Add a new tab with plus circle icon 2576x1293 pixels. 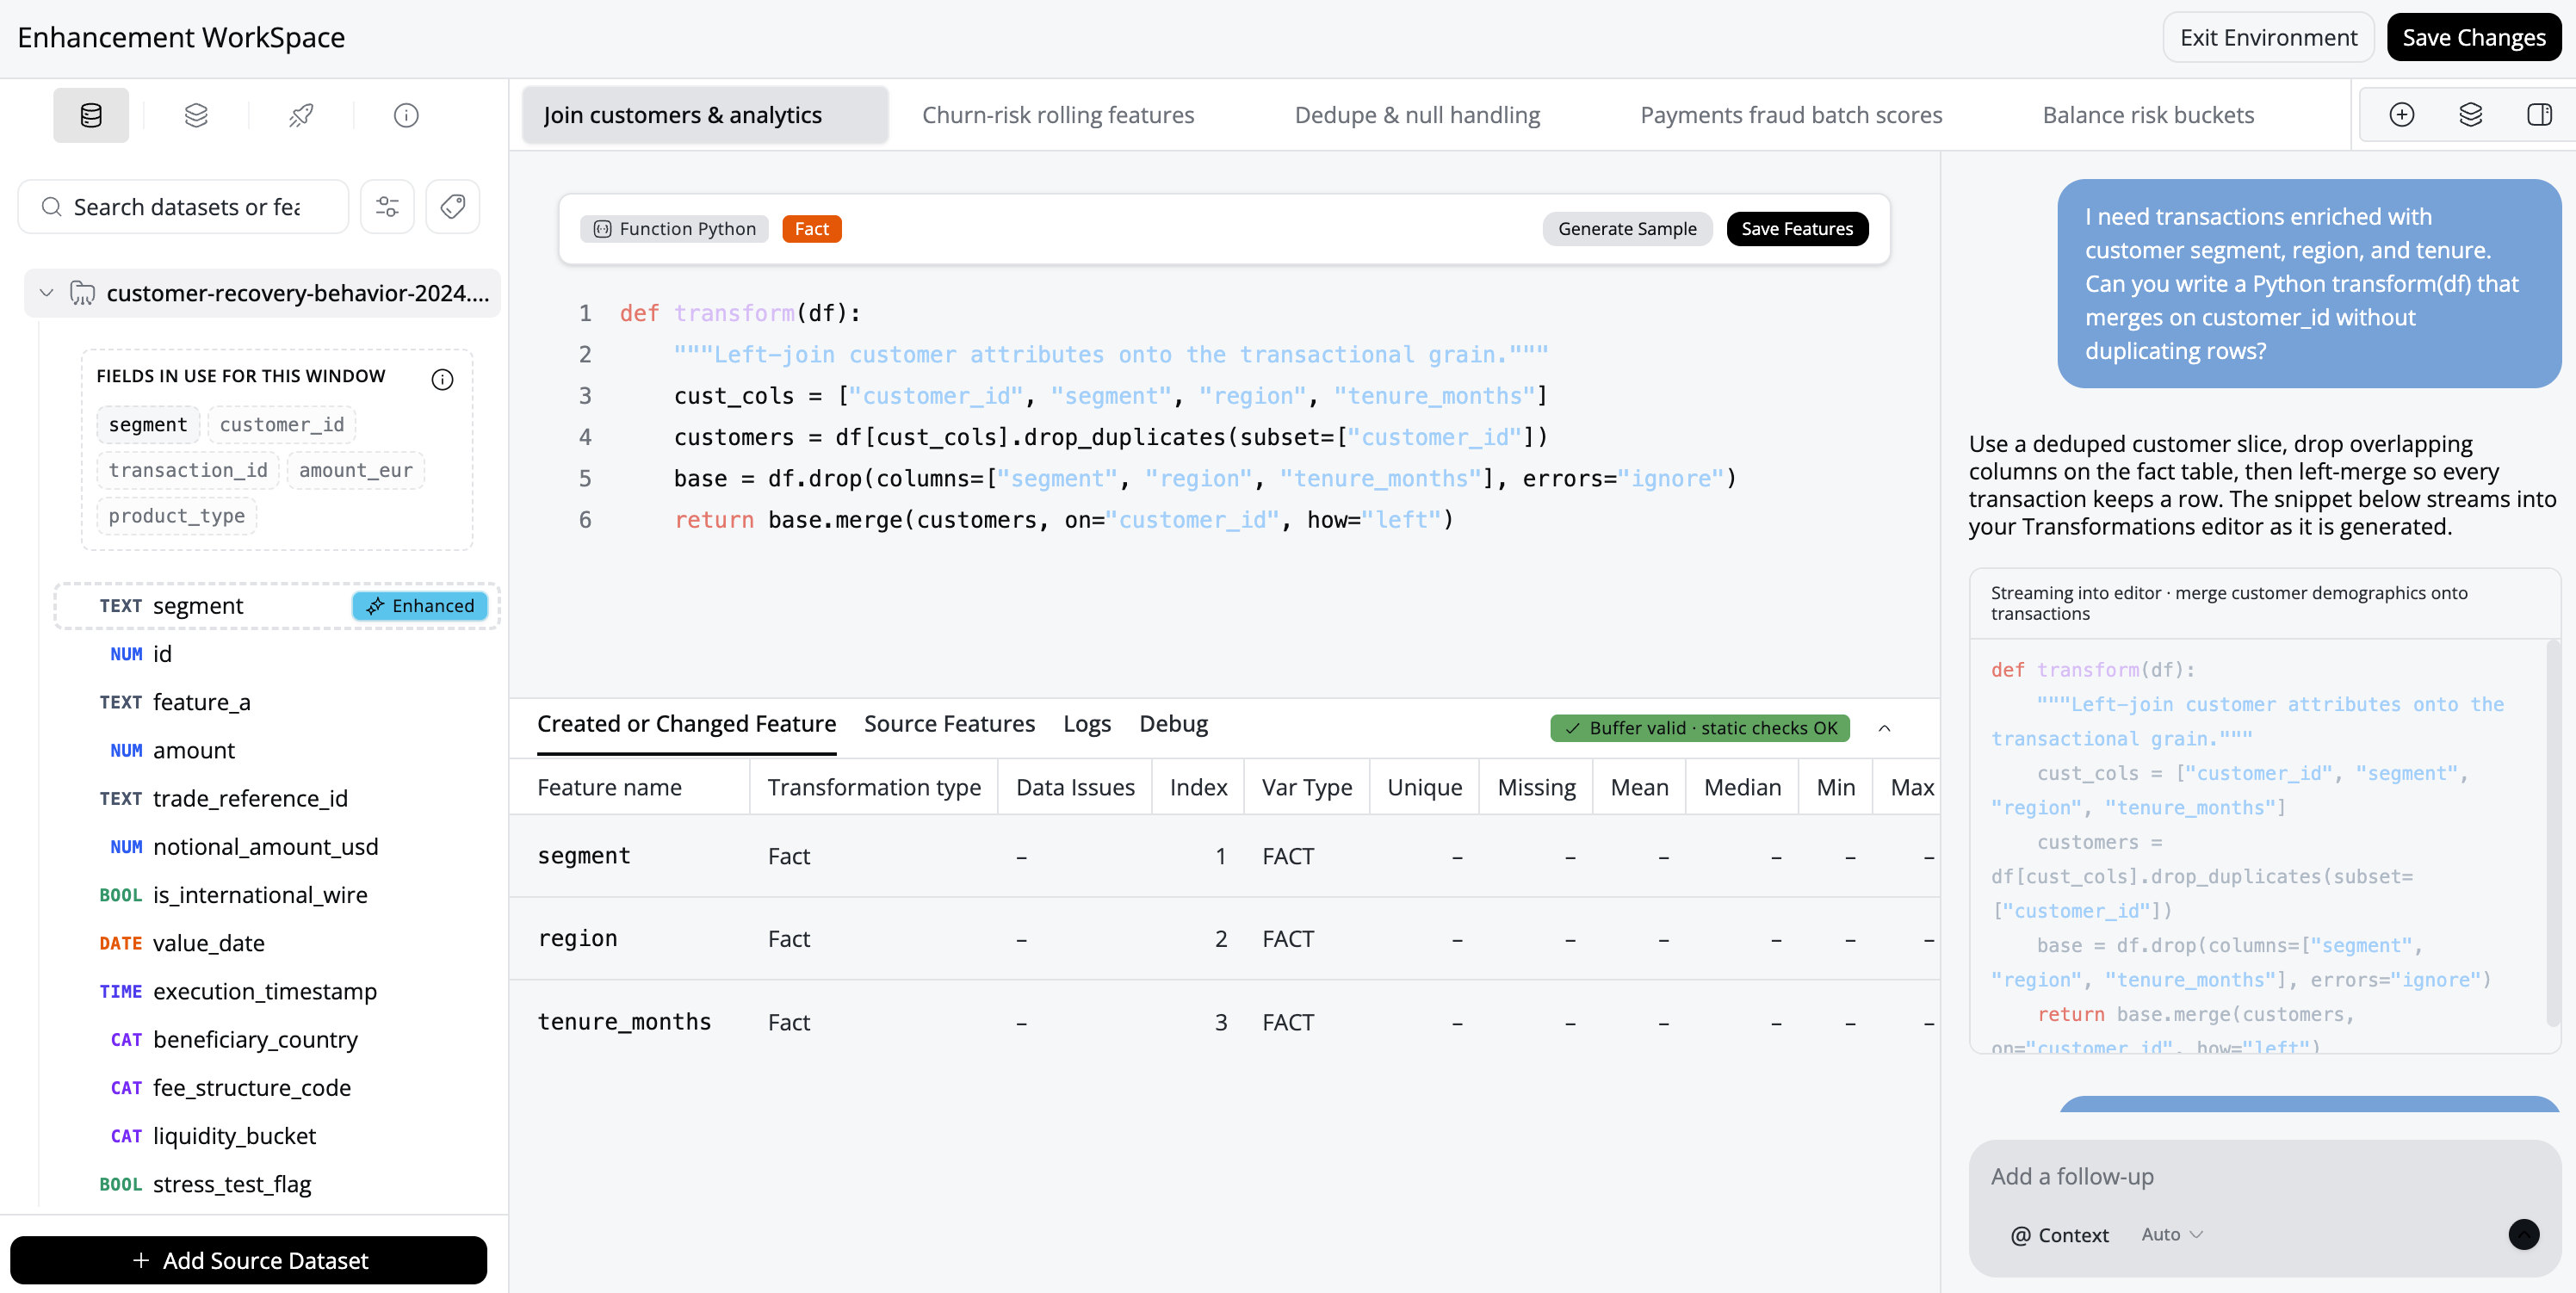(x=2401, y=115)
